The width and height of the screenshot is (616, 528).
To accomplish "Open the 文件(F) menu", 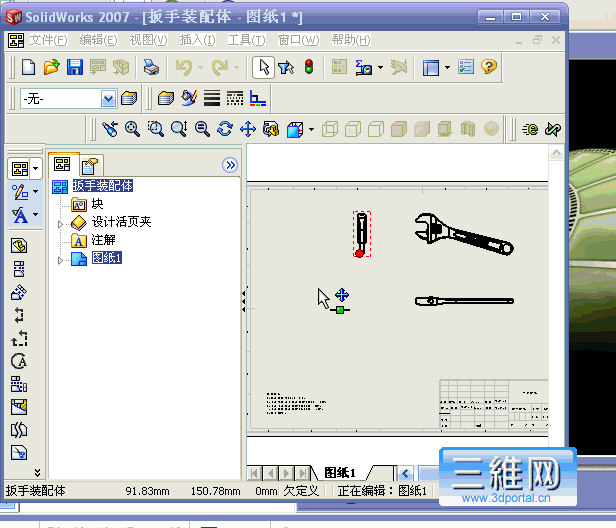I will click(49, 40).
